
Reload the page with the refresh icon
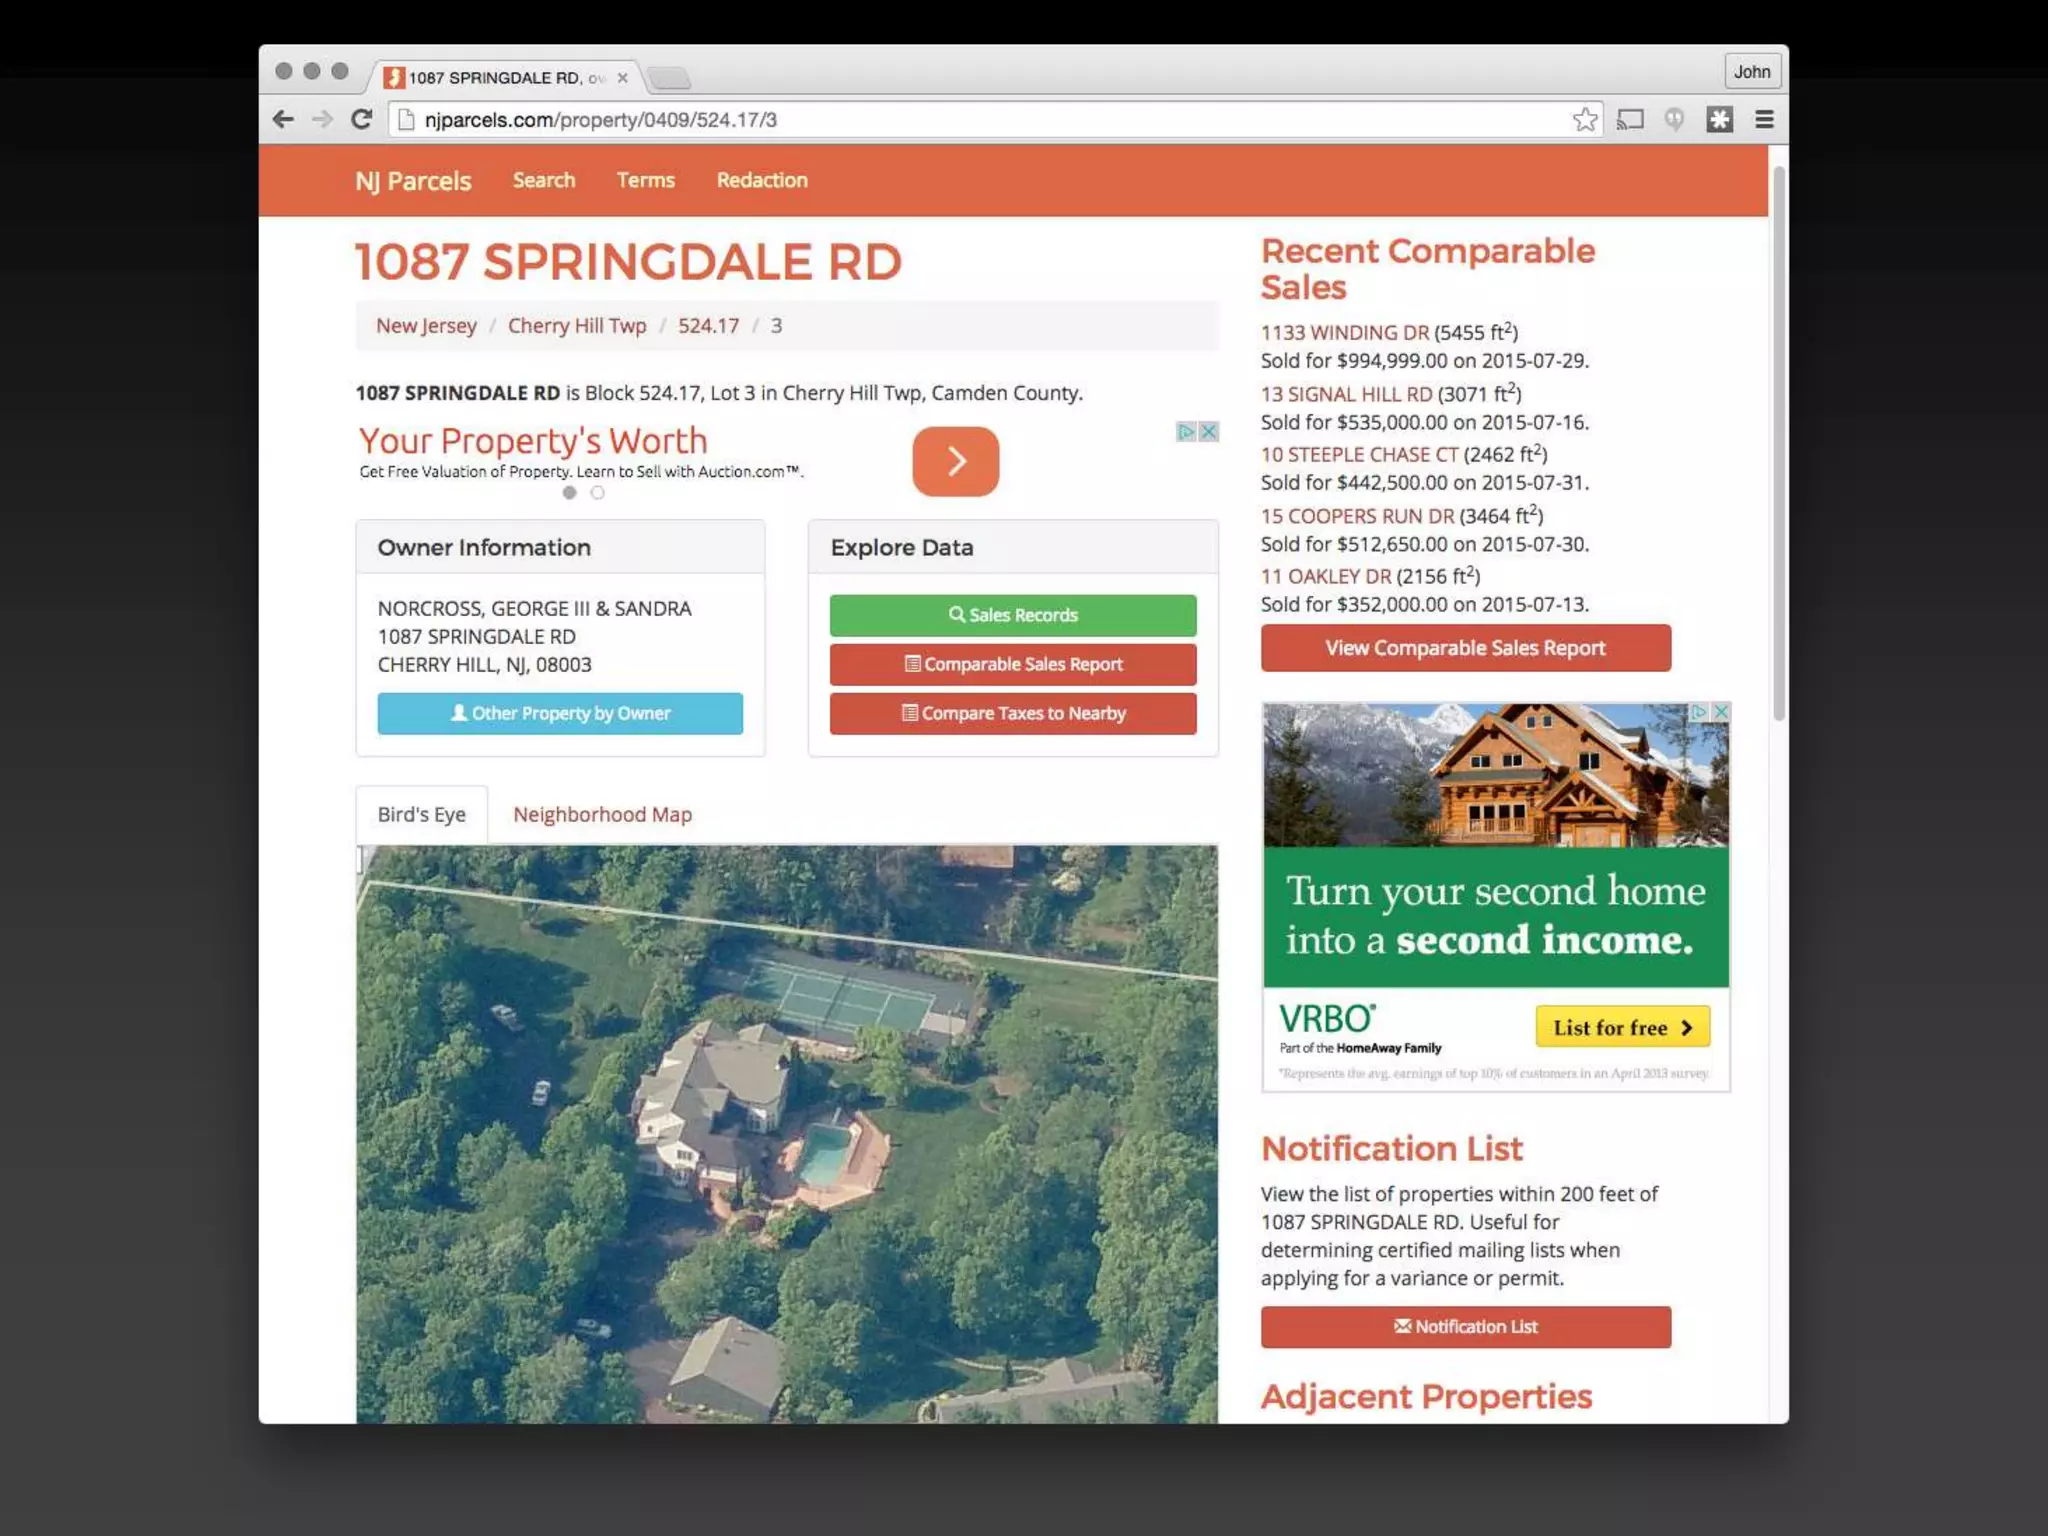click(362, 120)
